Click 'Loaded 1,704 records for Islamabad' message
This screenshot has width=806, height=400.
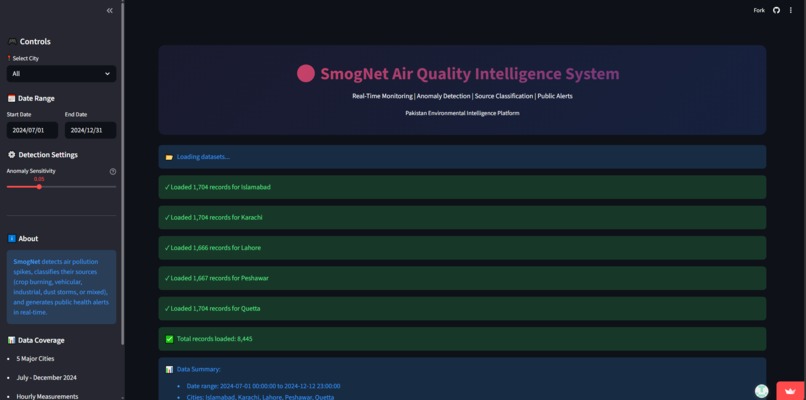[x=462, y=187]
